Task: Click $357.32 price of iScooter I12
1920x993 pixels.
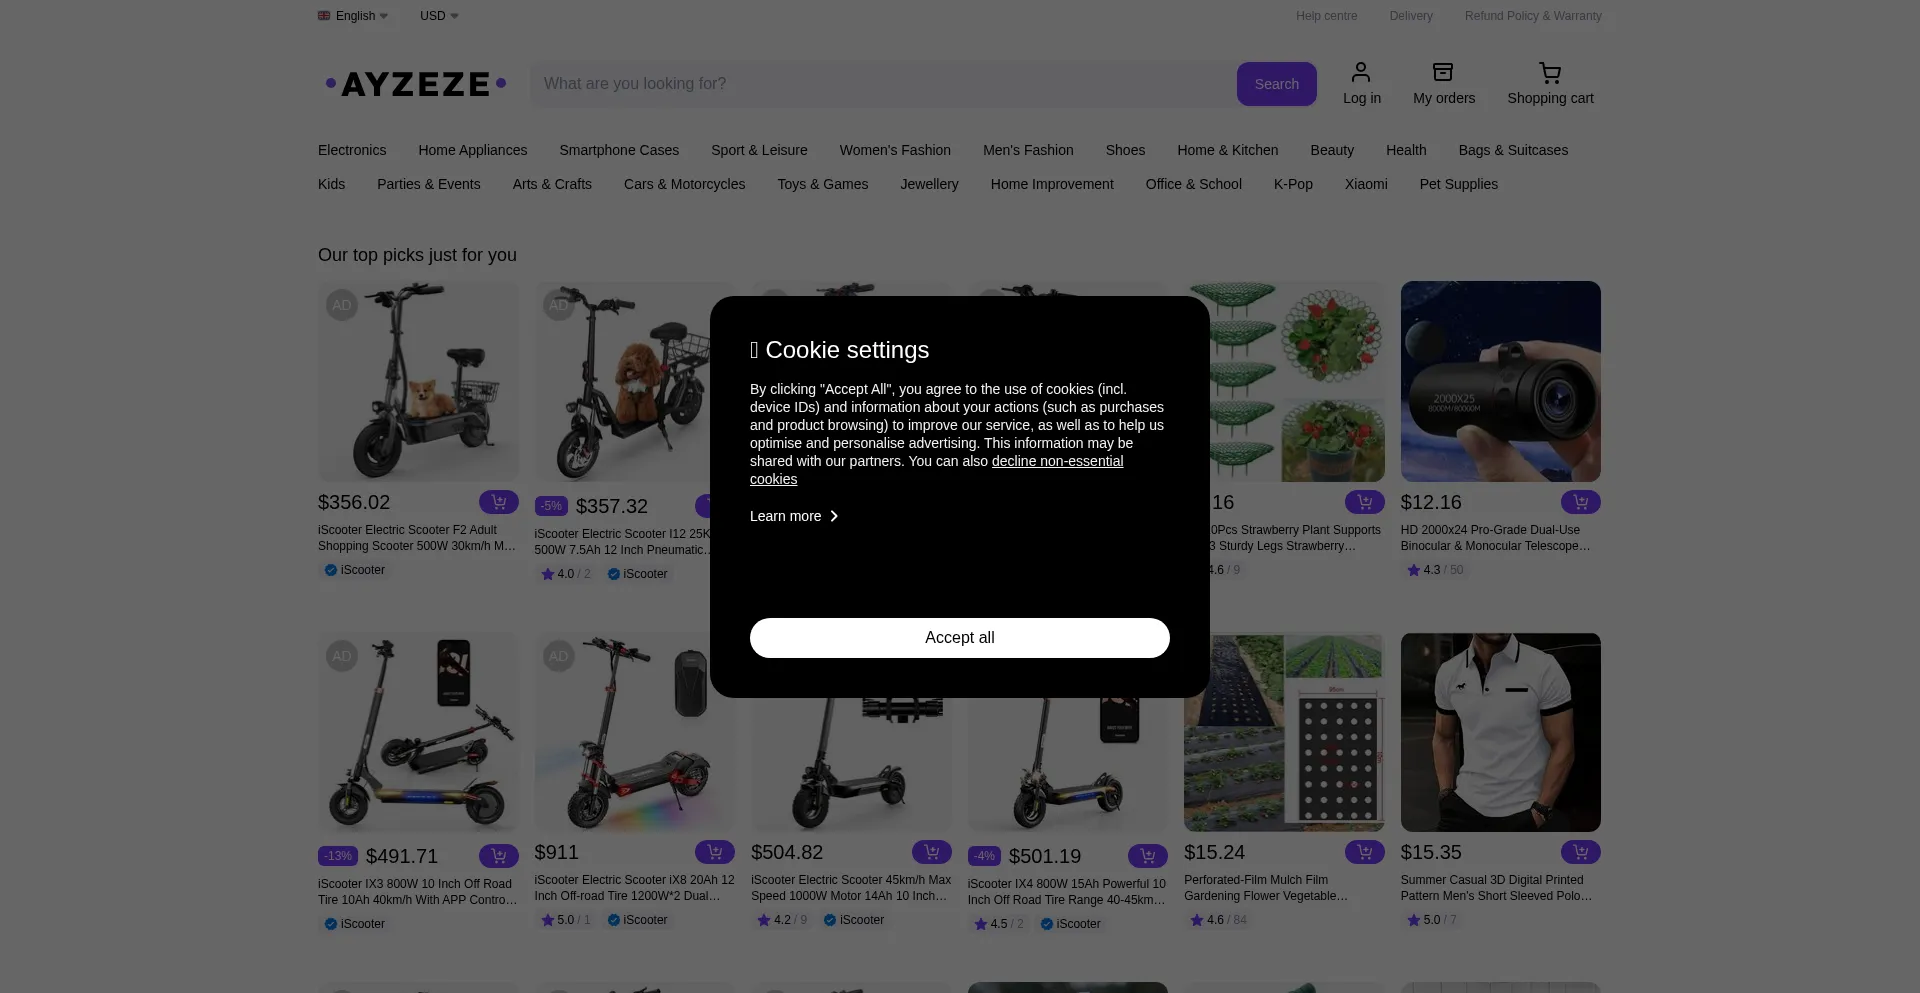Action: [612, 507]
